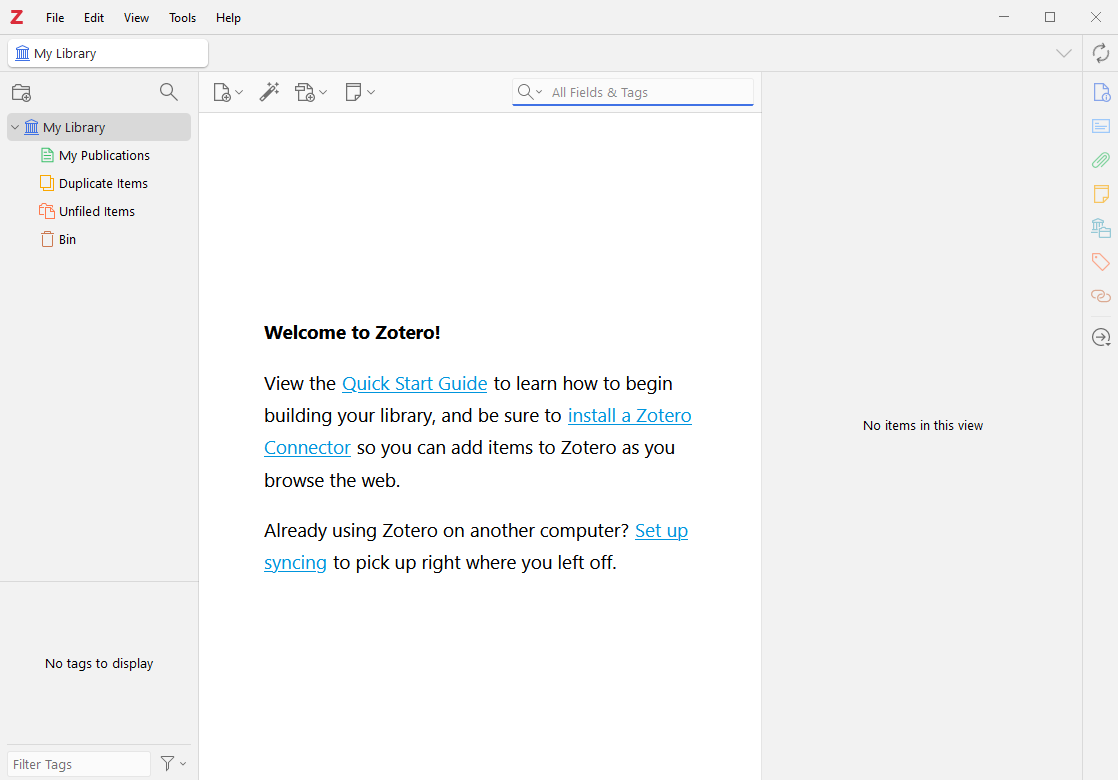This screenshot has width=1118, height=780.
Task: Click the Quick Start Guide link
Action: (x=414, y=383)
